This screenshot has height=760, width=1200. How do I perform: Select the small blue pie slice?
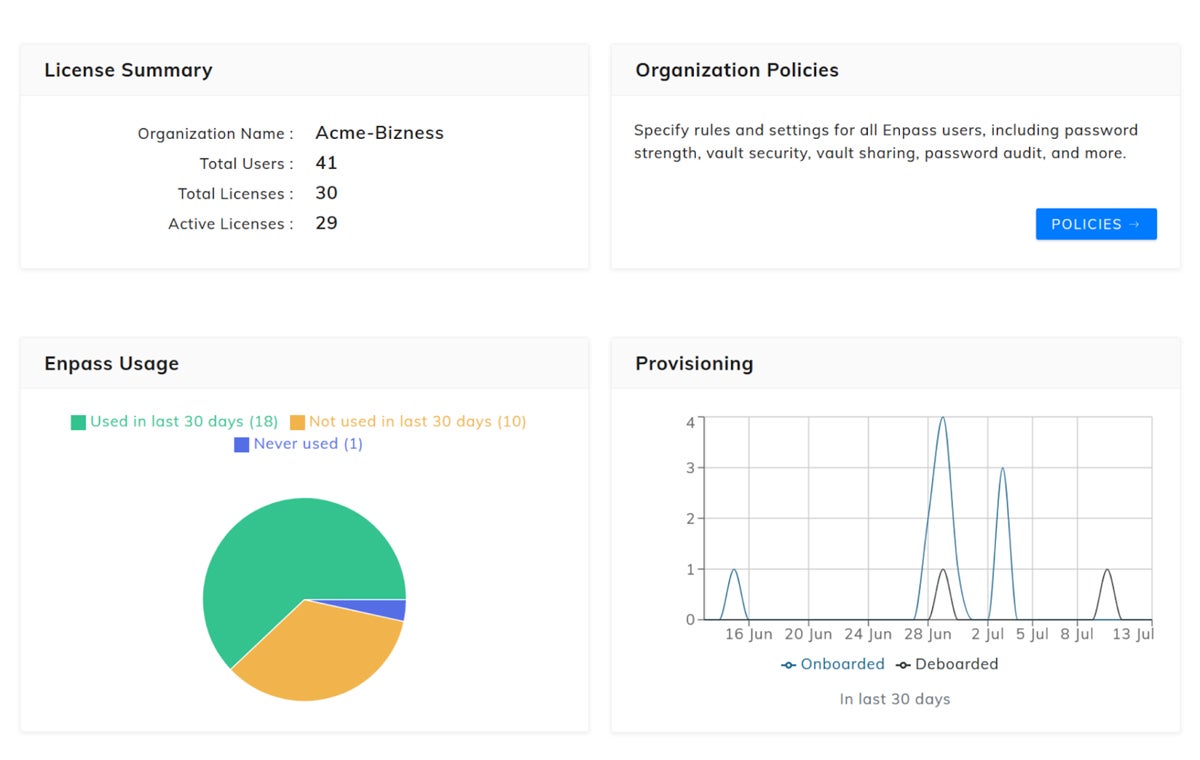pos(395,610)
